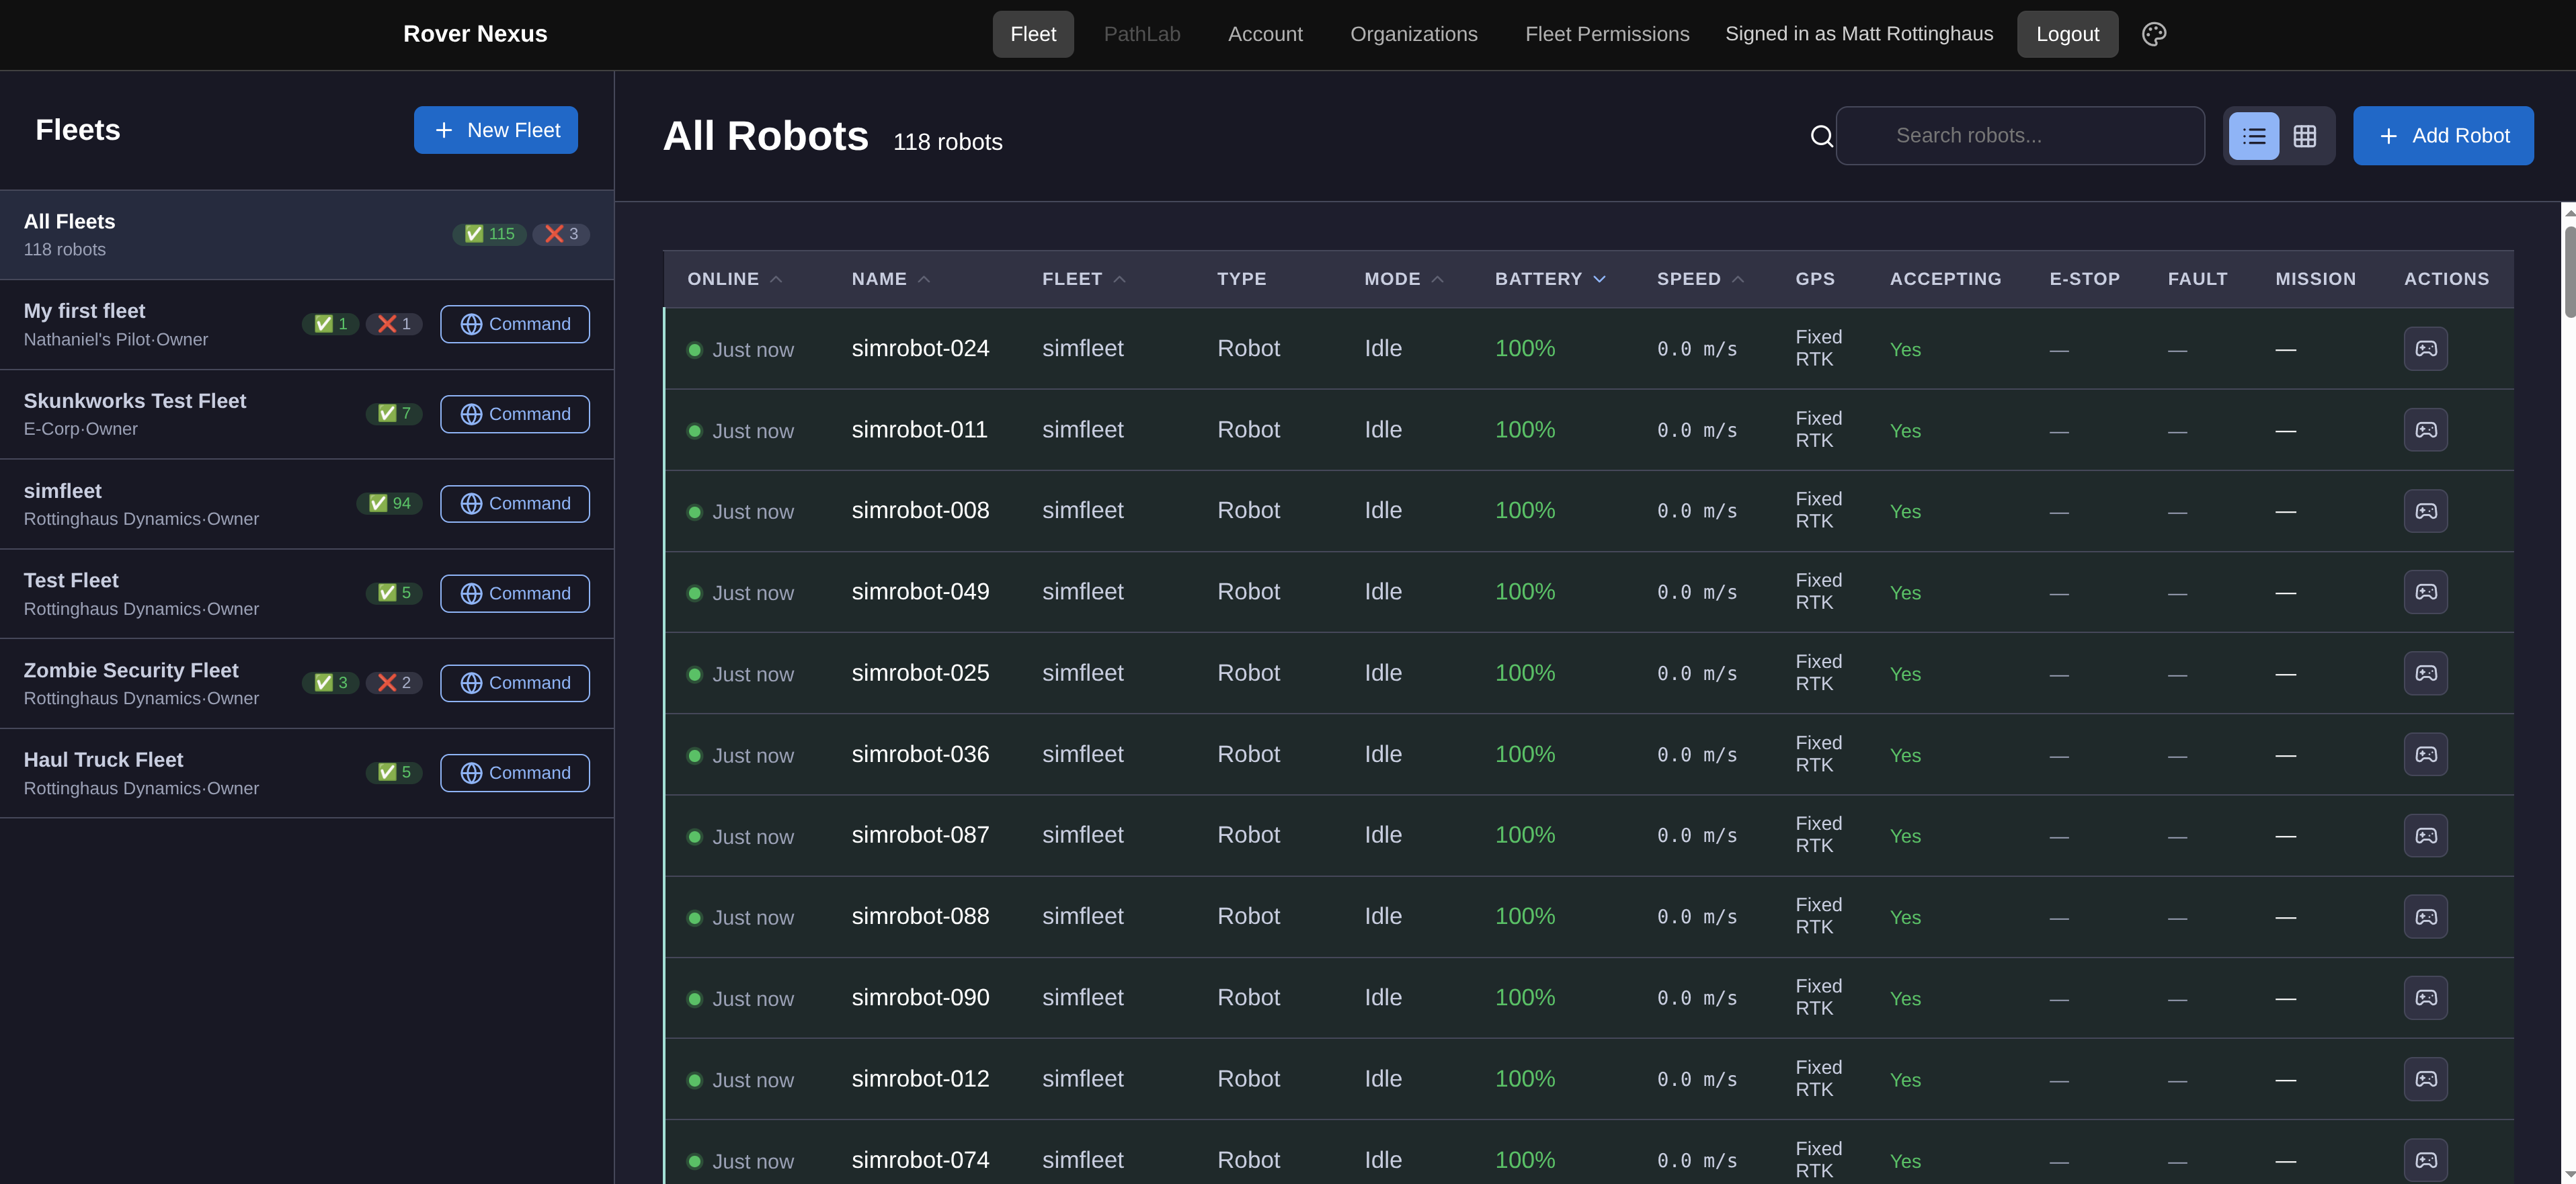Command Skunkworks Test Fleet
The width and height of the screenshot is (2576, 1184).
pos(515,414)
